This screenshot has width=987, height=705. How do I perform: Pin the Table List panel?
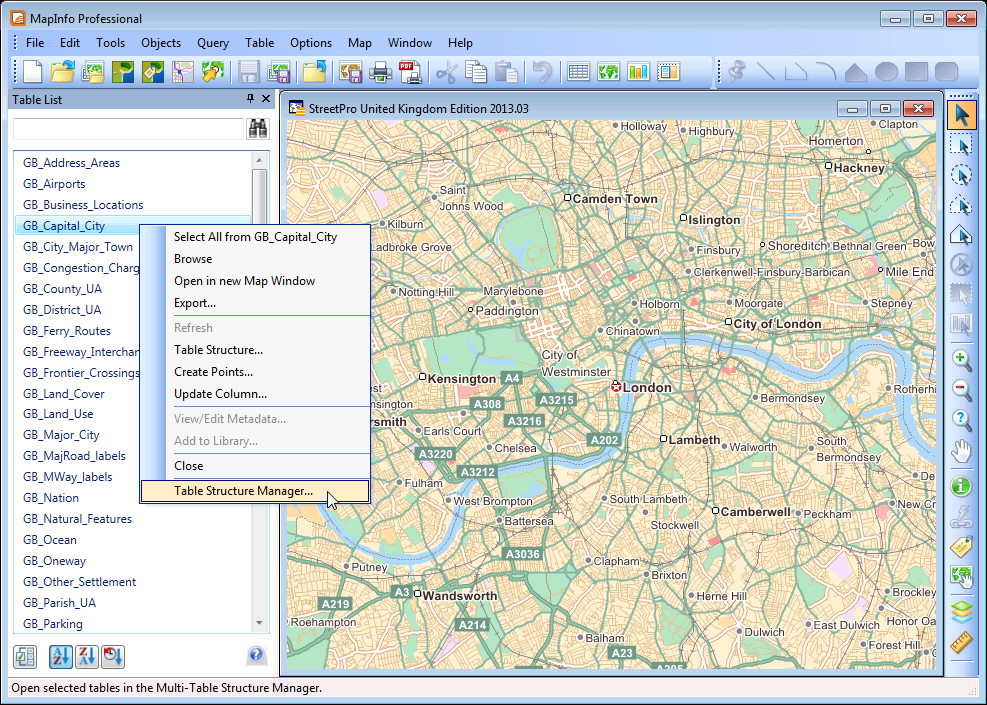pos(250,98)
